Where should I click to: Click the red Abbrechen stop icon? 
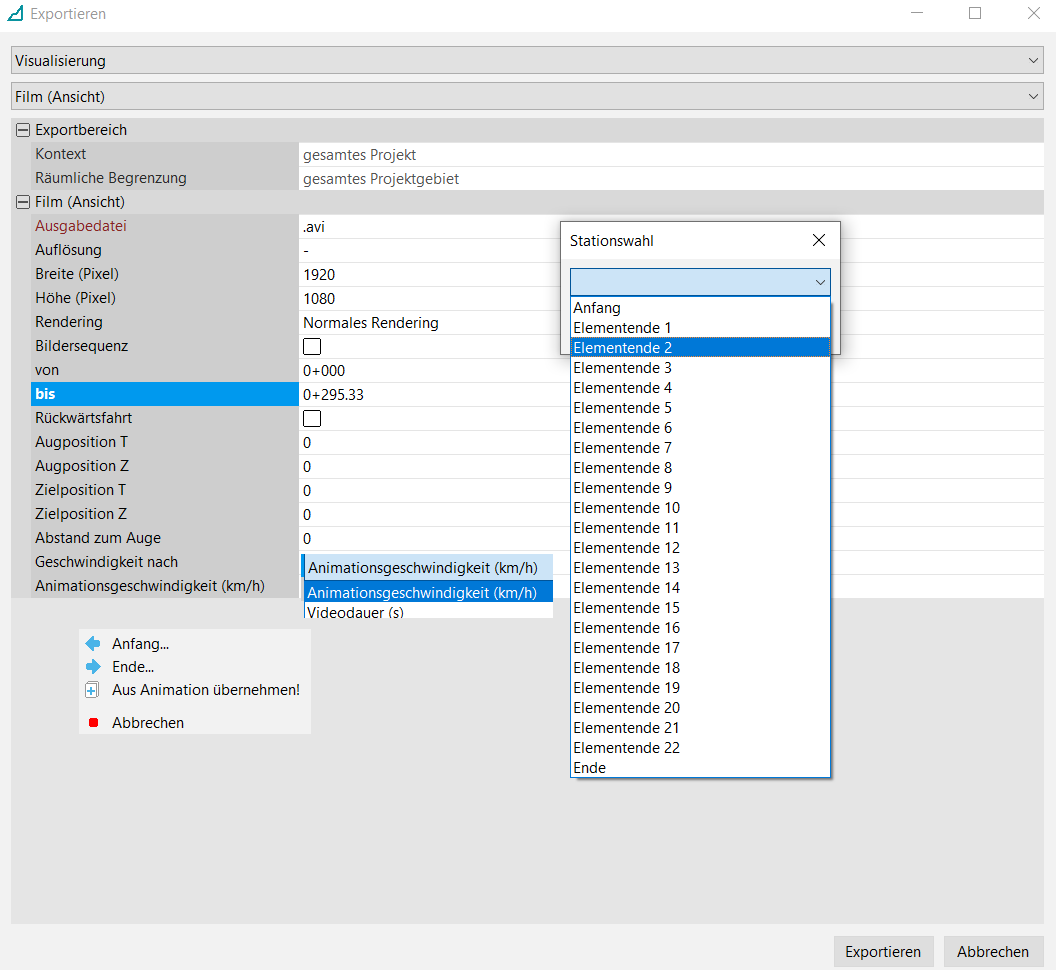coord(94,723)
